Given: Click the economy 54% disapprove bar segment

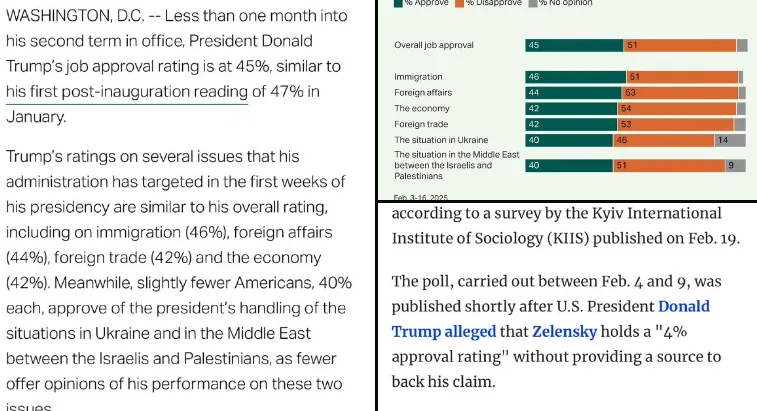Looking at the screenshot, I should pyautogui.click(x=680, y=108).
